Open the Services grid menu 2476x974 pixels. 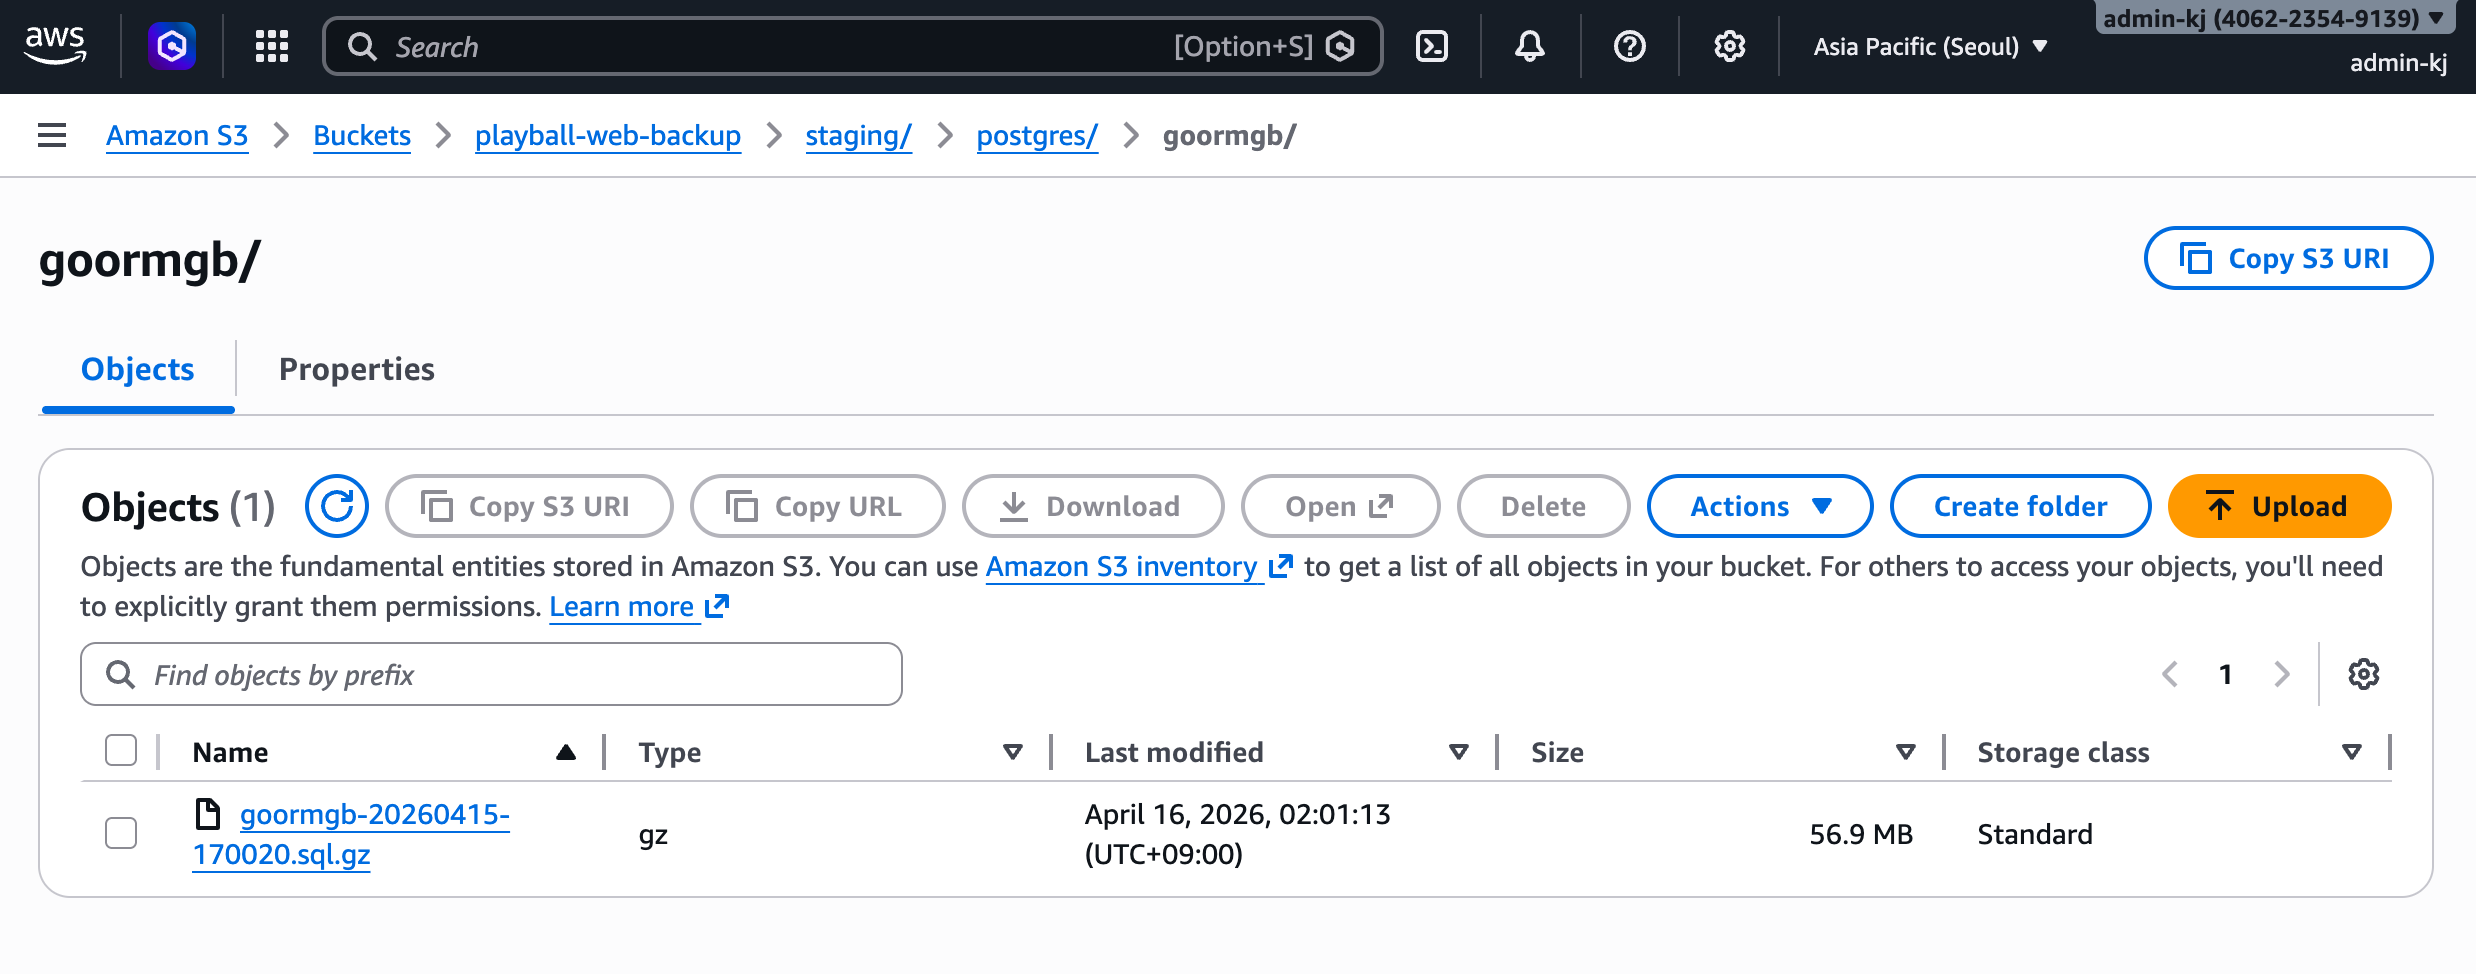pos(270,46)
